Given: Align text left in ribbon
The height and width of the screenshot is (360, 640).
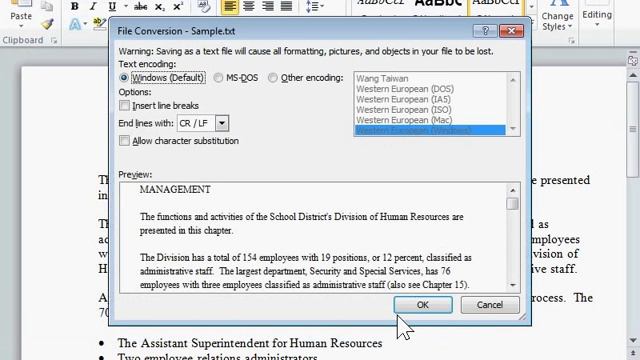Looking at the screenshot, I should tap(230, 6).
